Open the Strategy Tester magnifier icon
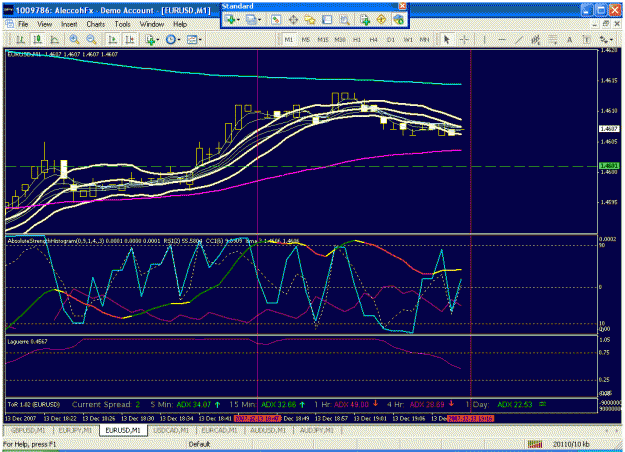The image size is (625, 452). coord(344,20)
